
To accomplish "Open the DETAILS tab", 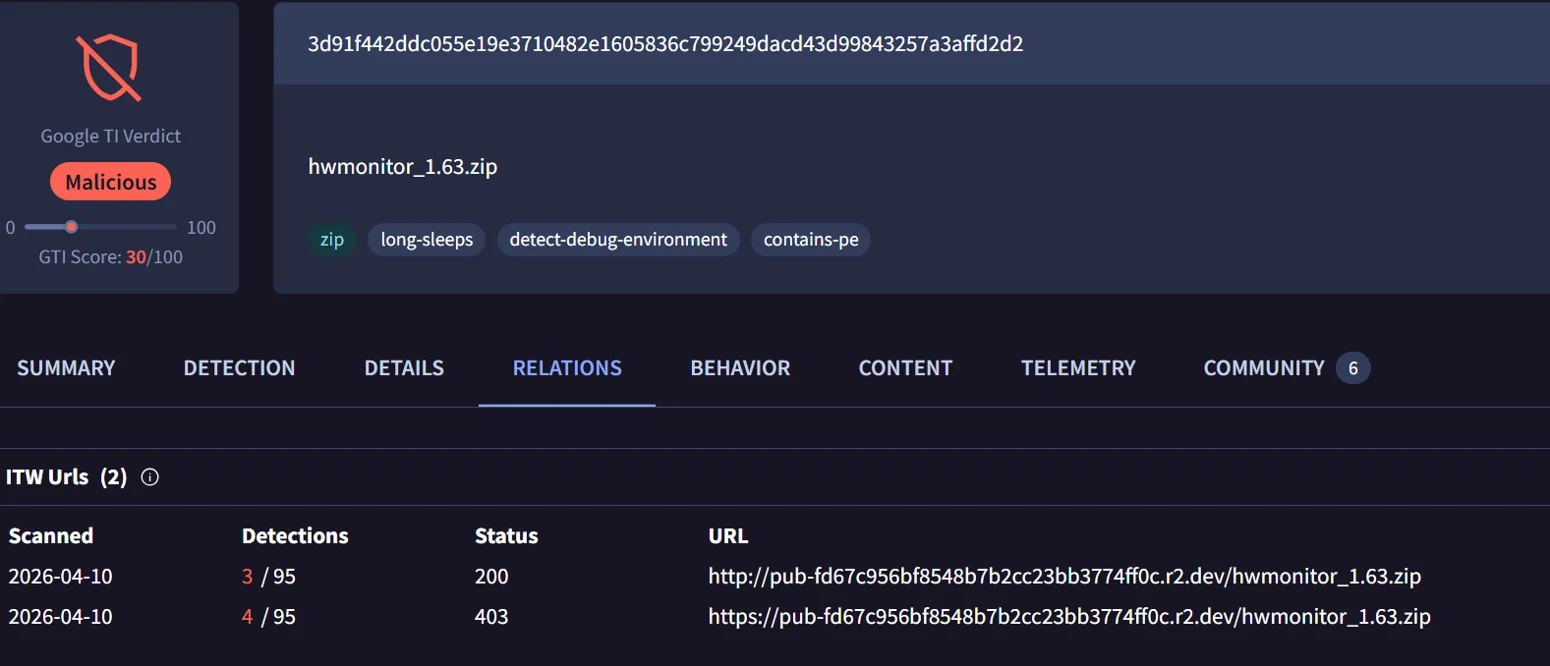I will tap(404, 368).
